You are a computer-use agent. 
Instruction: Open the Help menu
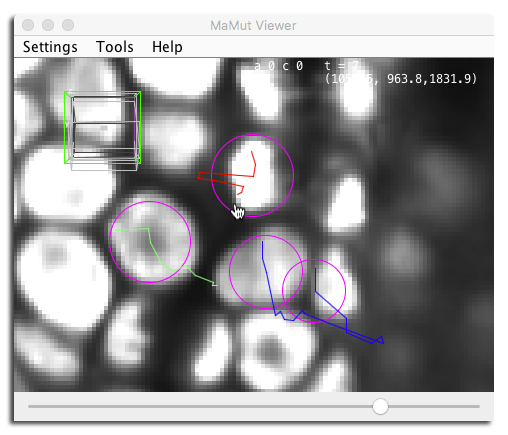(x=167, y=47)
